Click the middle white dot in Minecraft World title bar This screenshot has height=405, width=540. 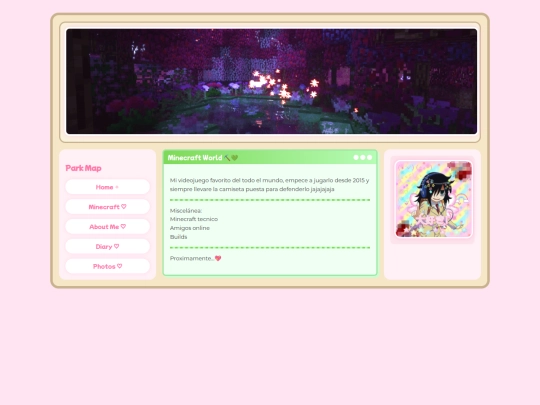[363, 157]
